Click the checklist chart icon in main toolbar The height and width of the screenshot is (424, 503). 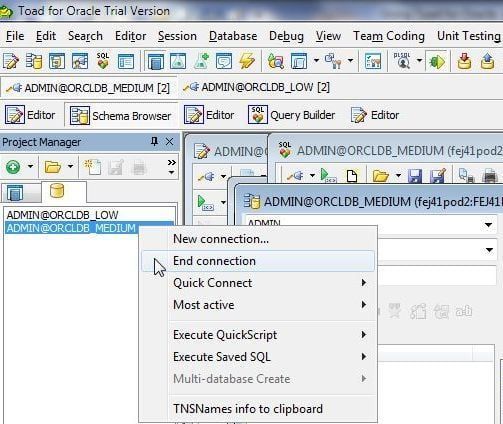[x=373, y=61]
